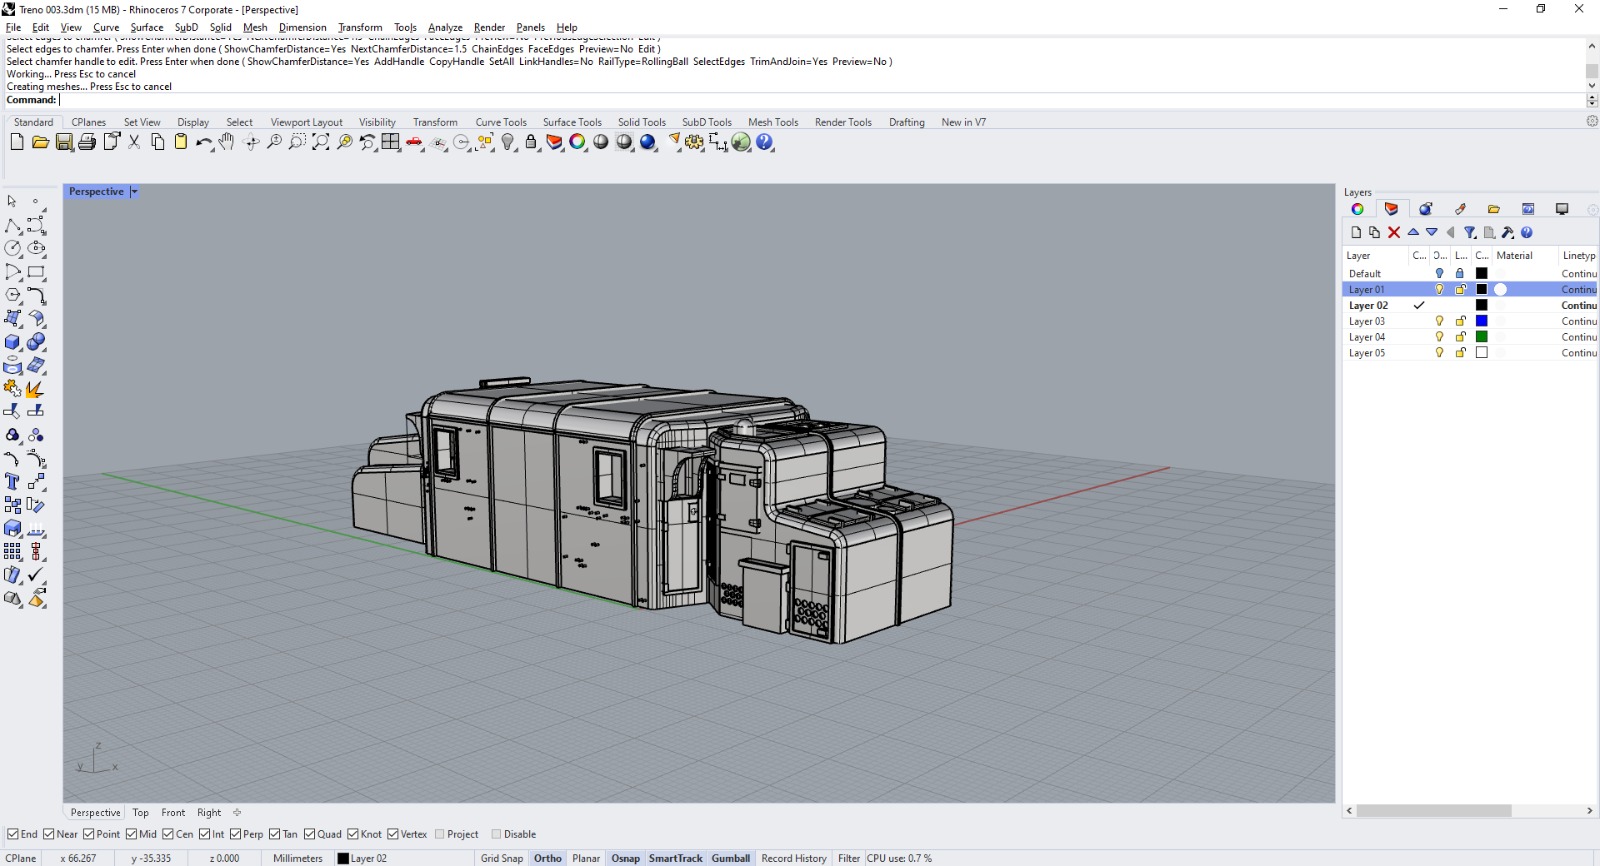The height and width of the screenshot is (866, 1600).
Task: Click the Text object tool in sidebar
Action: [13, 482]
